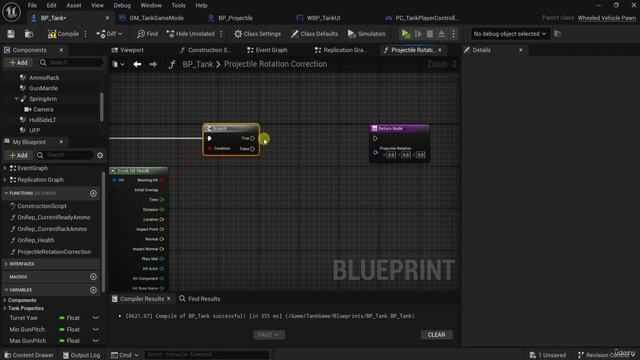
Task: Click the My Blueprint search field
Action: pos(64,155)
